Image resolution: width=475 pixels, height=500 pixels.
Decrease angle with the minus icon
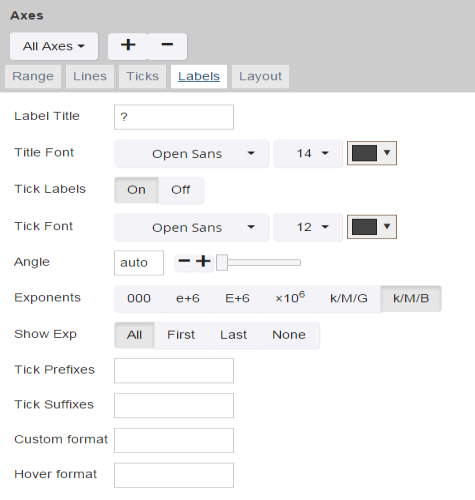click(184, 262)
